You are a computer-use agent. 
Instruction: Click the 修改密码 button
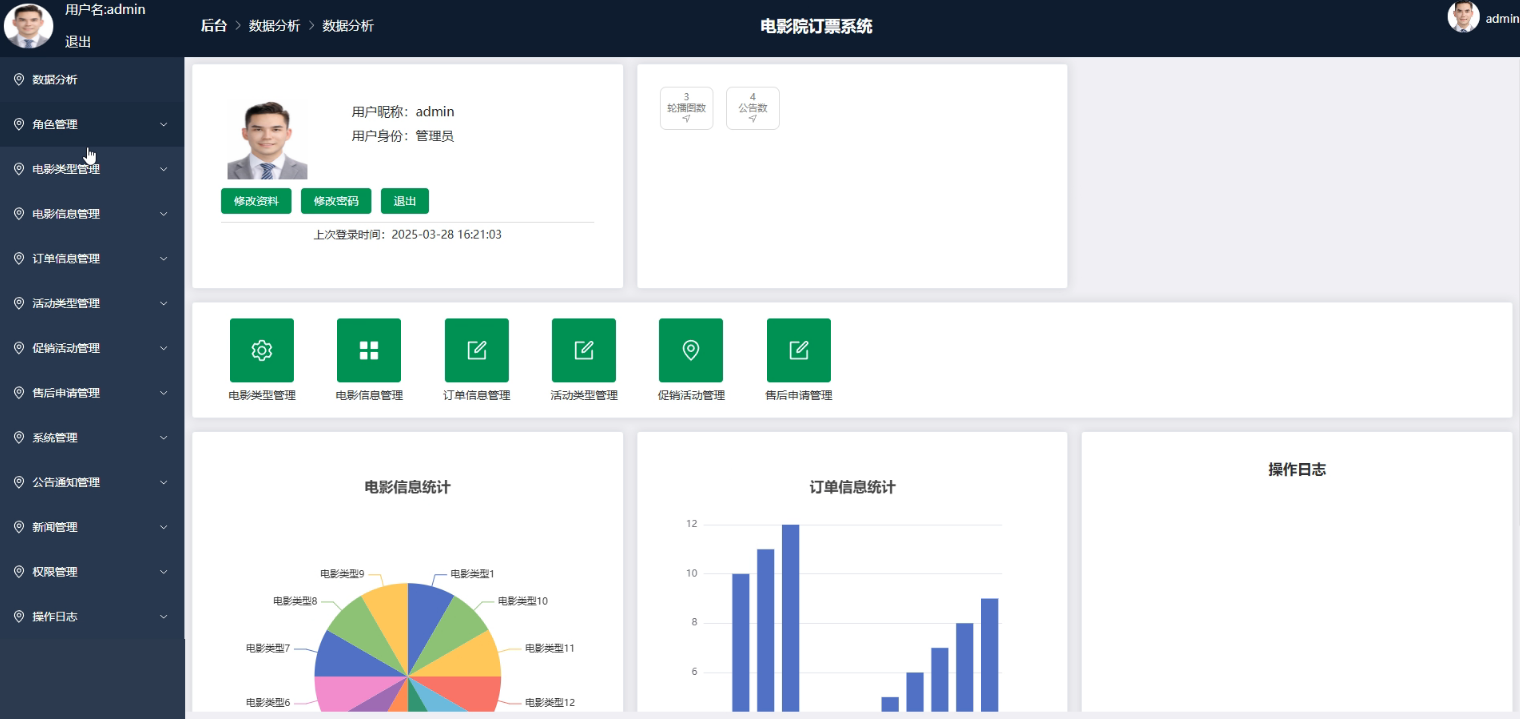pos(336,201)
